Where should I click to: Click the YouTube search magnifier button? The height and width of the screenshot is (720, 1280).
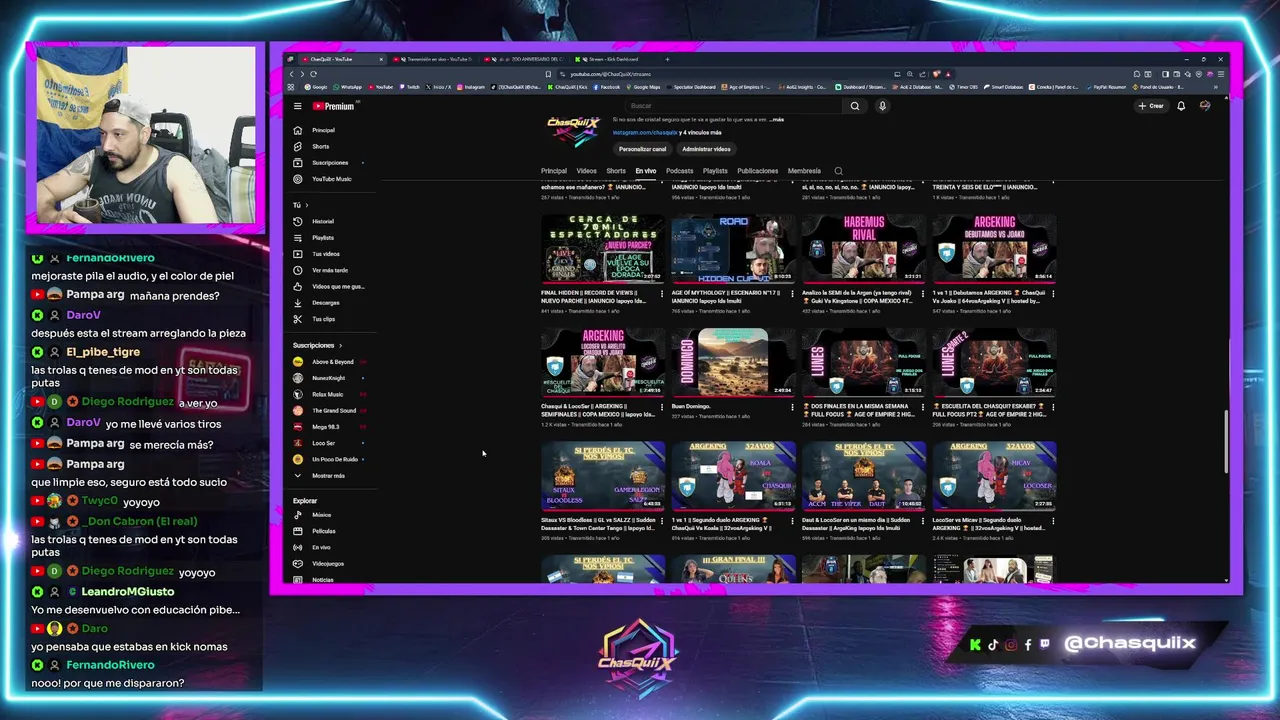[x=854, y=106]
